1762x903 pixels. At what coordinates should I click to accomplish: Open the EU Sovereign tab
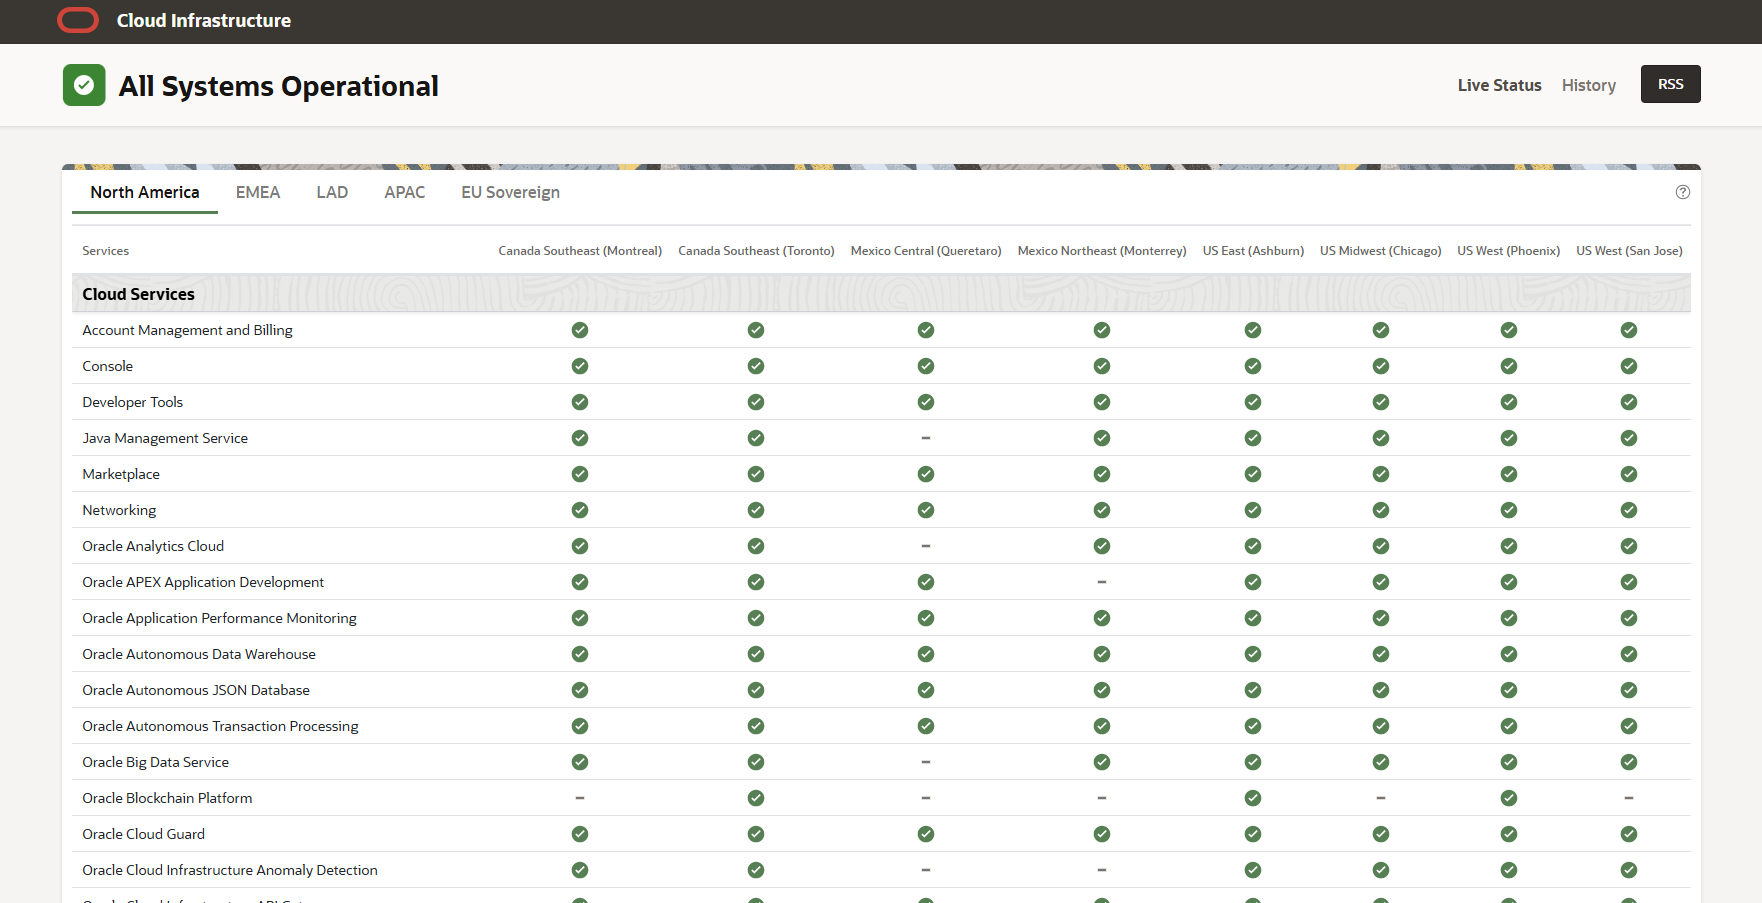coord(510,192)
